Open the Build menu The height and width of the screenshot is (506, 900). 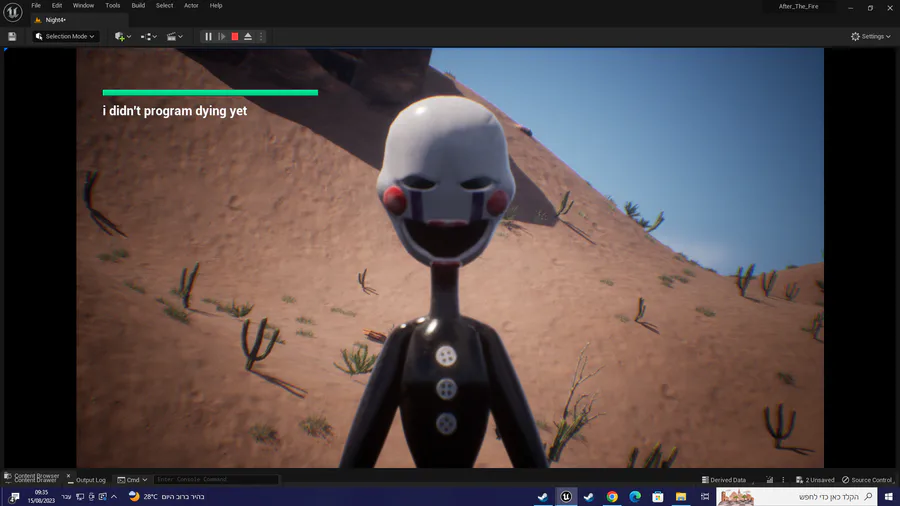[138, 6]
